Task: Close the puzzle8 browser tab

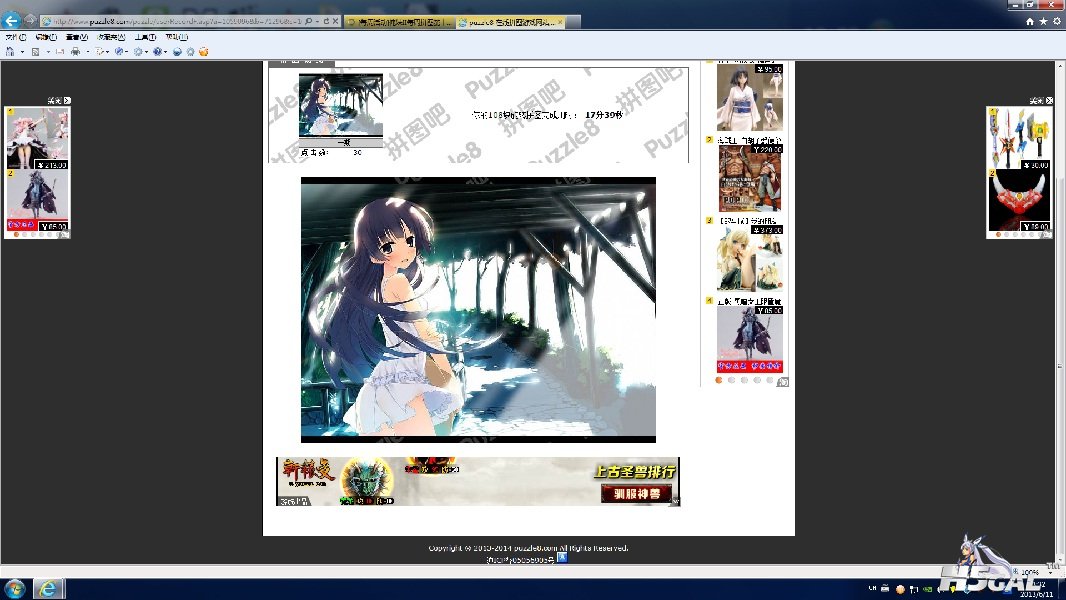Action: [x=560, y=22]
